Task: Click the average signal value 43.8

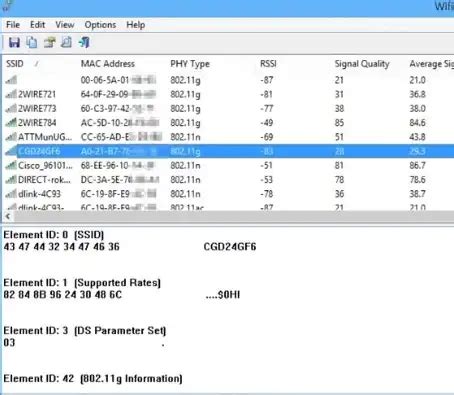Action: [x=417, y=137]
